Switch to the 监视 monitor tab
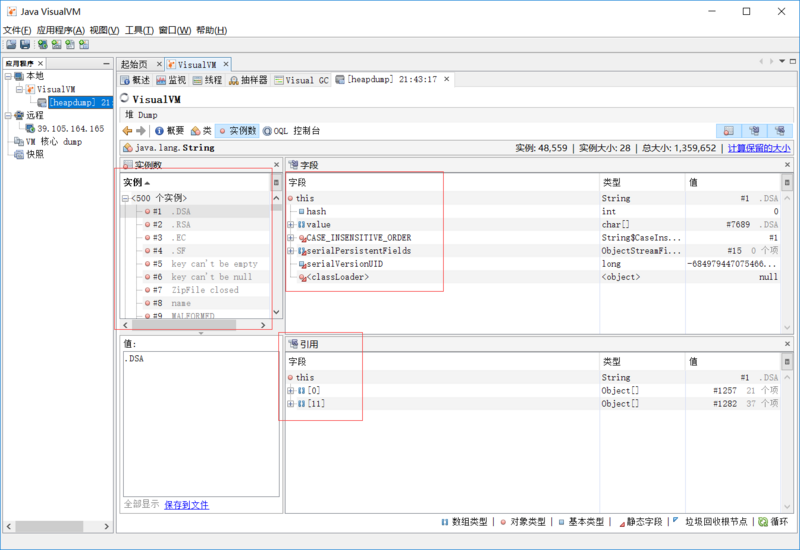Viewport: 800px width, 550px height. tap(171, 80)
